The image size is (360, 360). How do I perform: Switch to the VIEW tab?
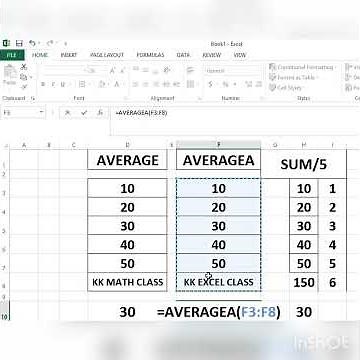point(240,55)
